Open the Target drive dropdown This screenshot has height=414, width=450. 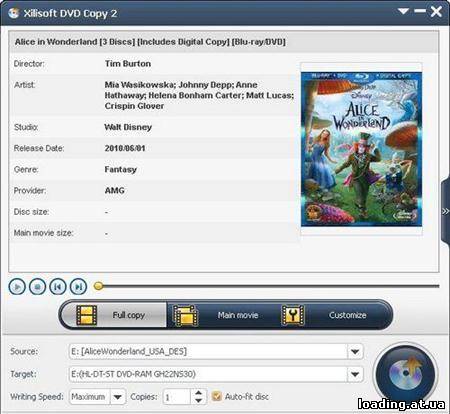tap(355, 374)
